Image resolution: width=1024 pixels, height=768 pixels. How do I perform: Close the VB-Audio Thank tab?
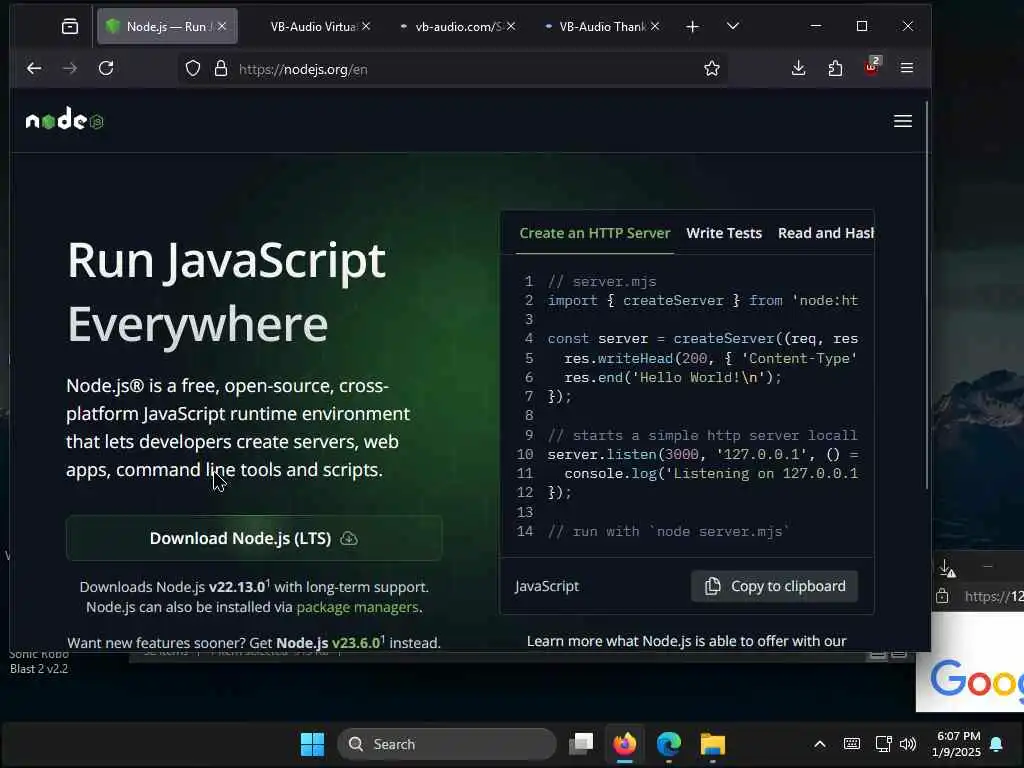(x=655, y=26)
